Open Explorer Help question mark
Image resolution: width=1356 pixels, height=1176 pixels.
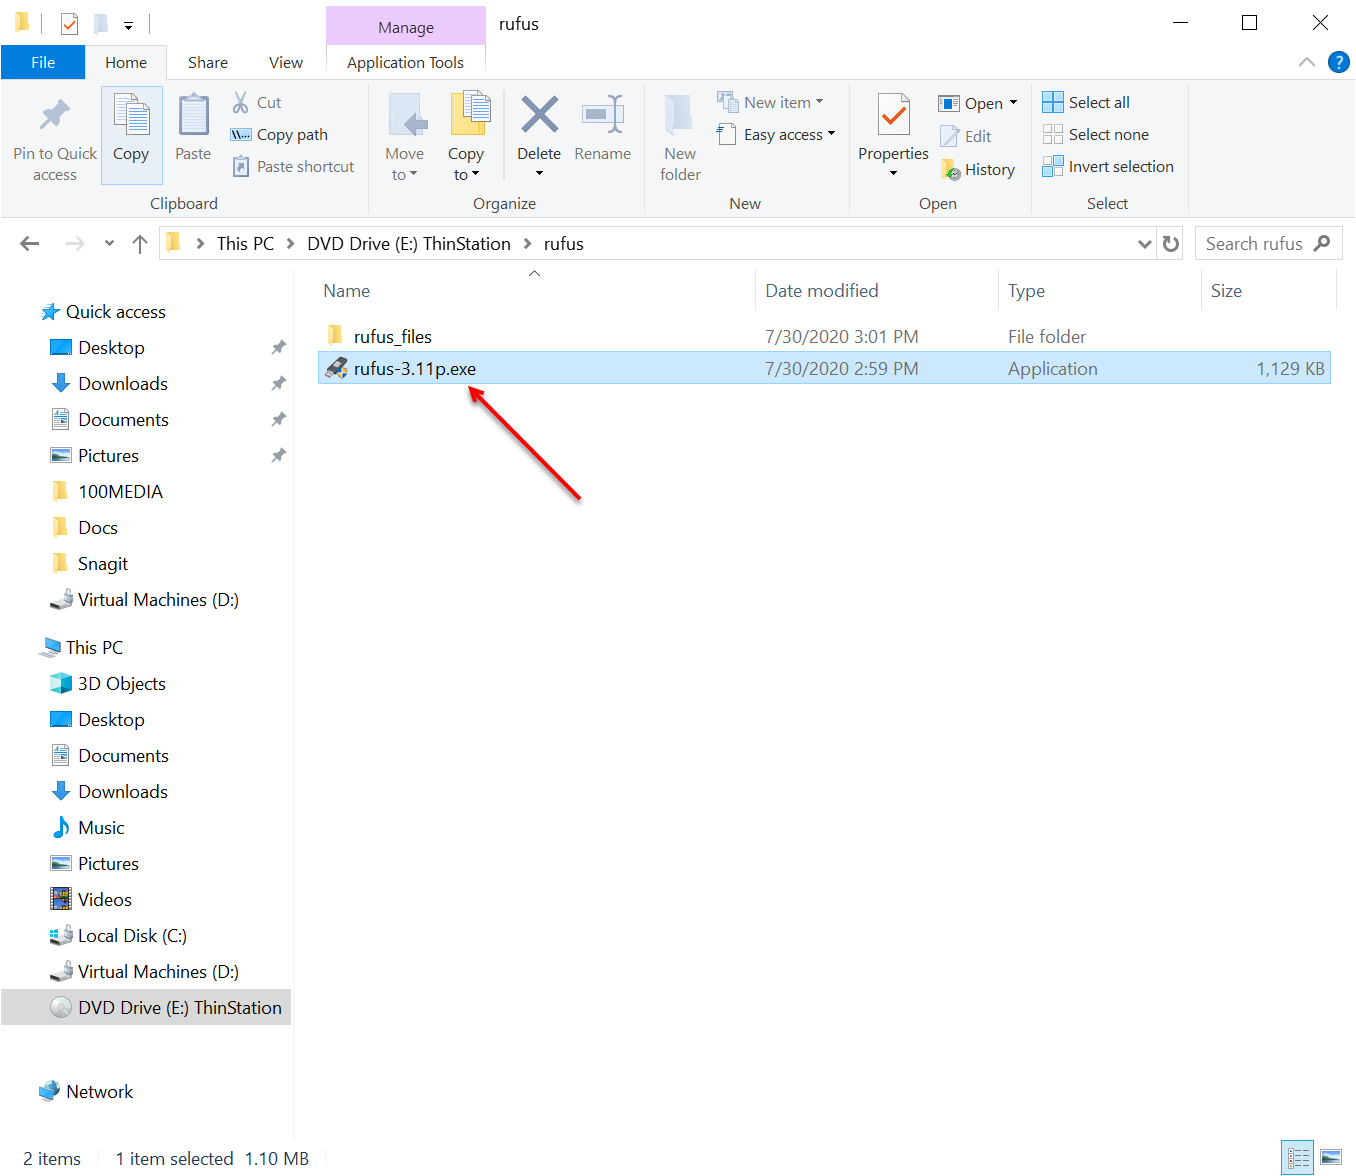(x=1338, y=62)
